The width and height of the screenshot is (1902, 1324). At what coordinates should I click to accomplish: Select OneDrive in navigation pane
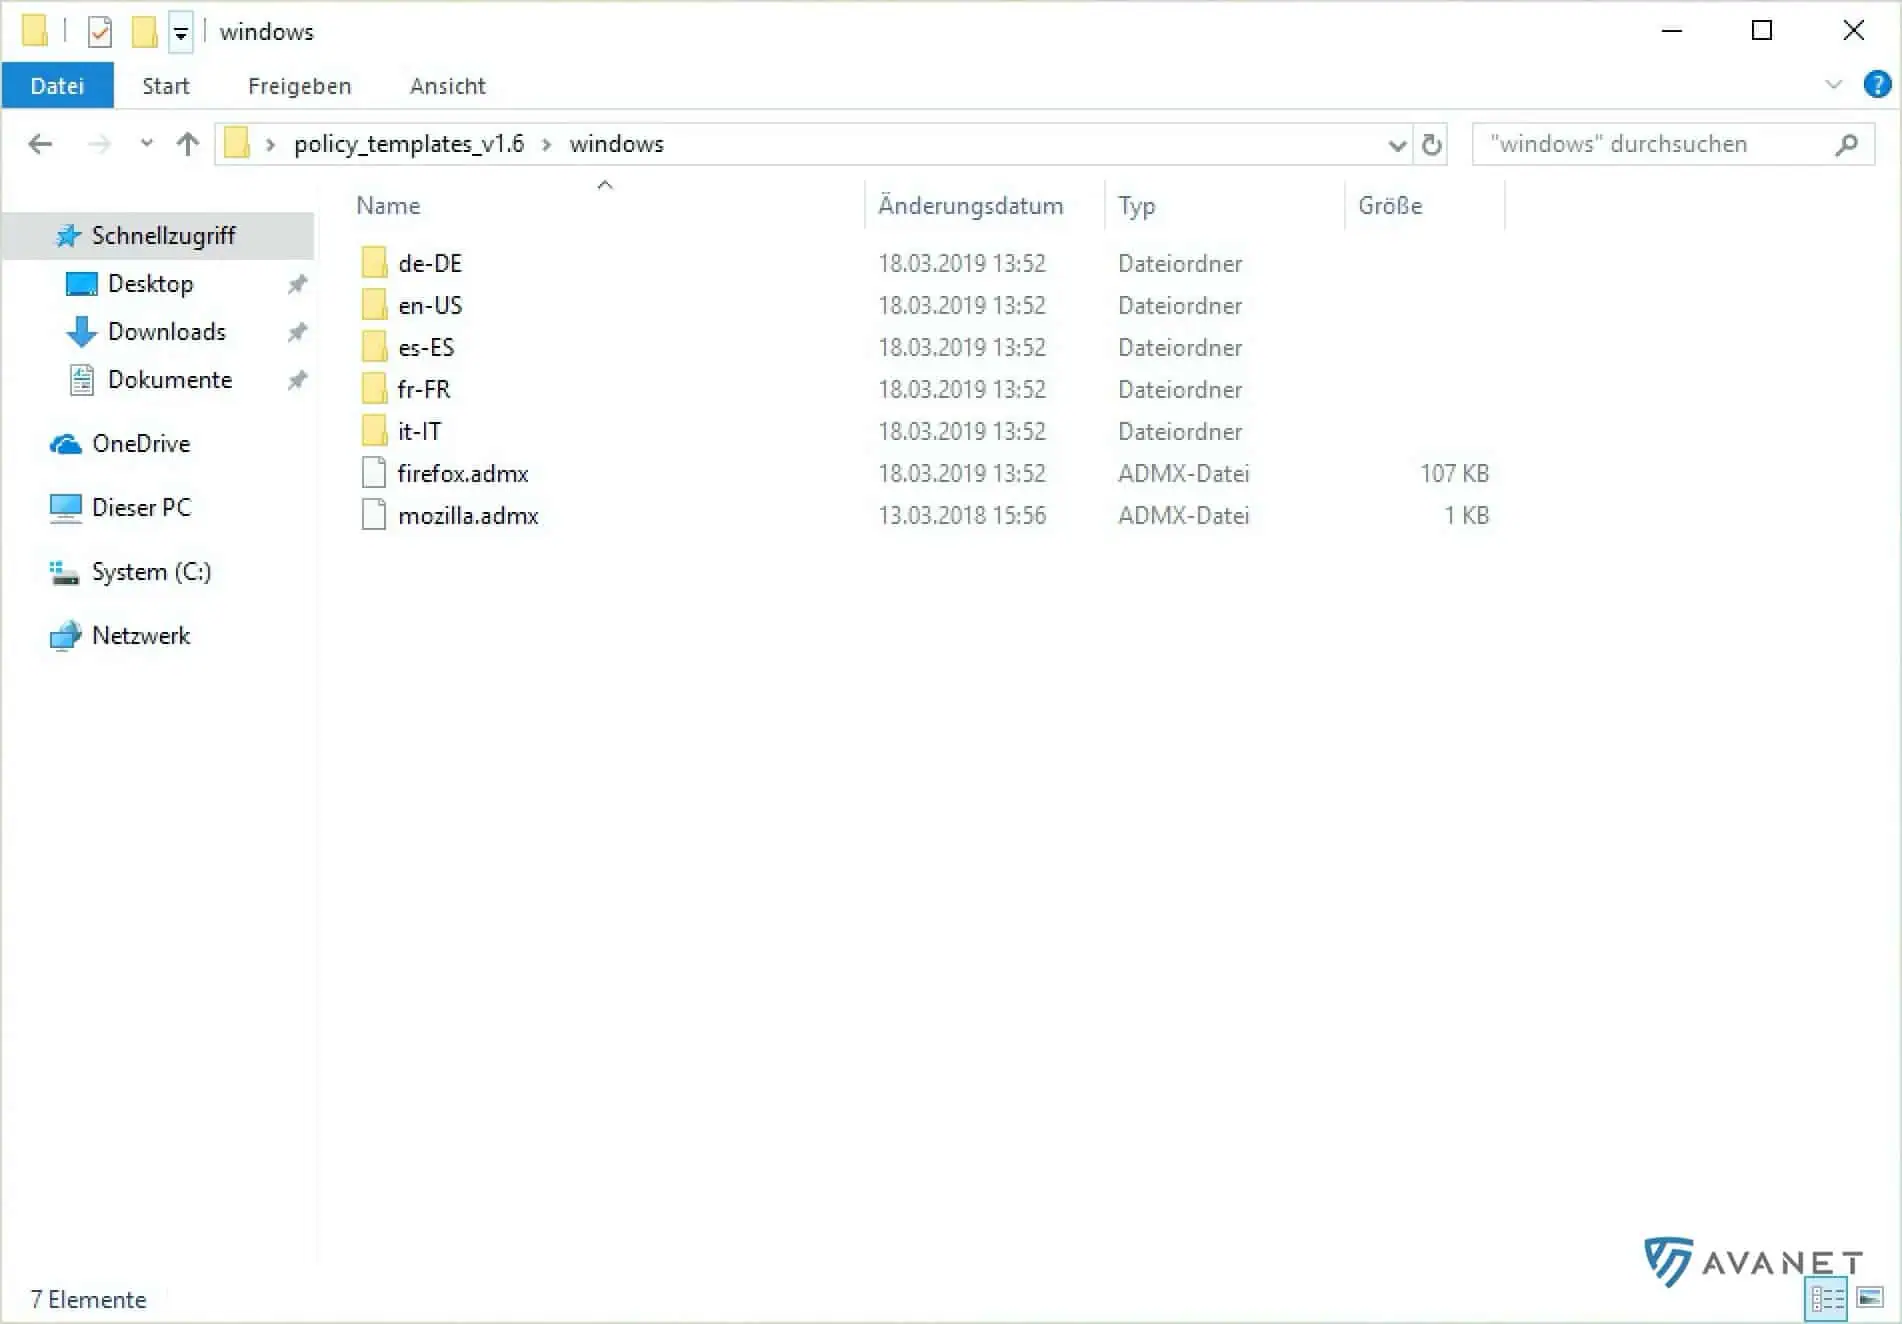[x=141, y=444]
